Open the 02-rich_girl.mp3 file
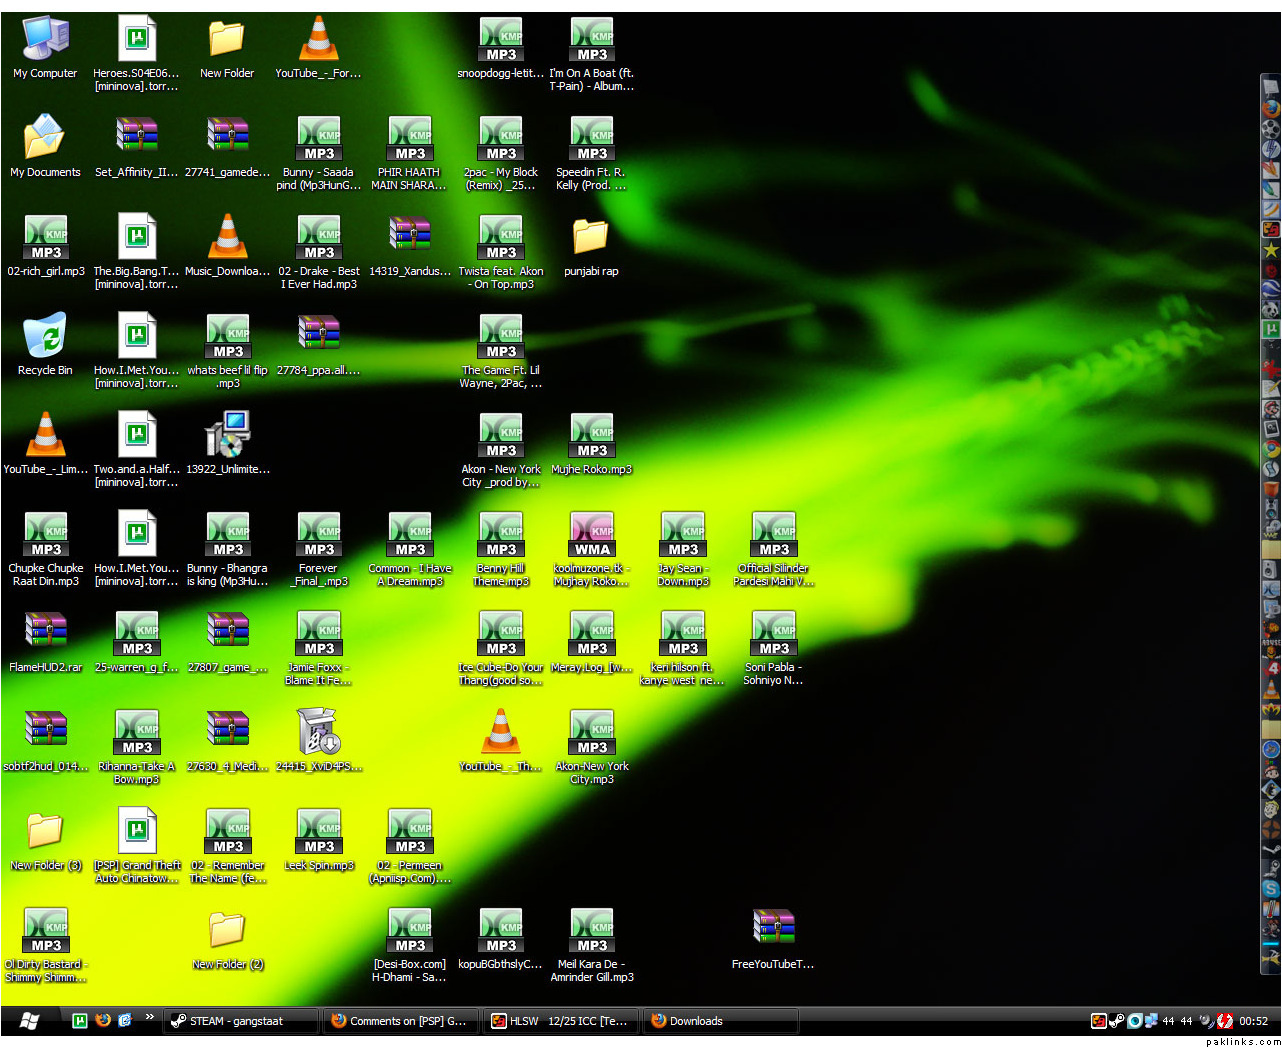The width and height of the screenshot is (1282, 1048). pyautogui.click(x=45, y=238)
